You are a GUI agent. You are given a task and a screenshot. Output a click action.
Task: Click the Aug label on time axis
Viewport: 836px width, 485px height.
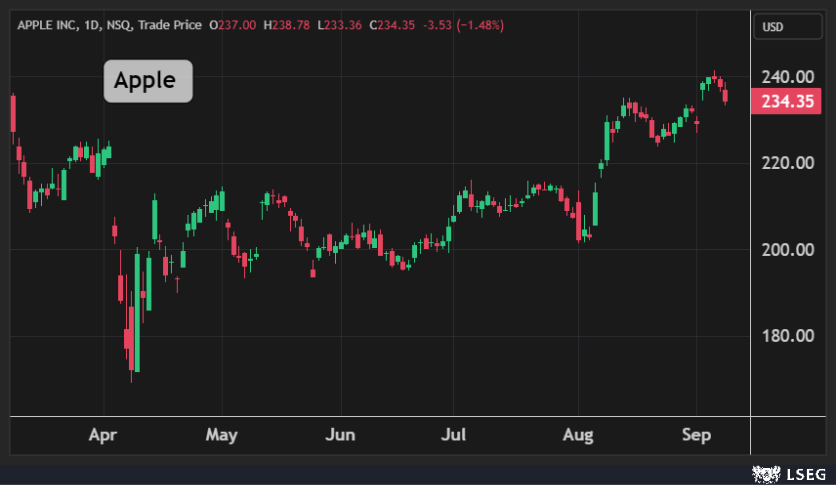pyautogui.click(x=579, y=435)
